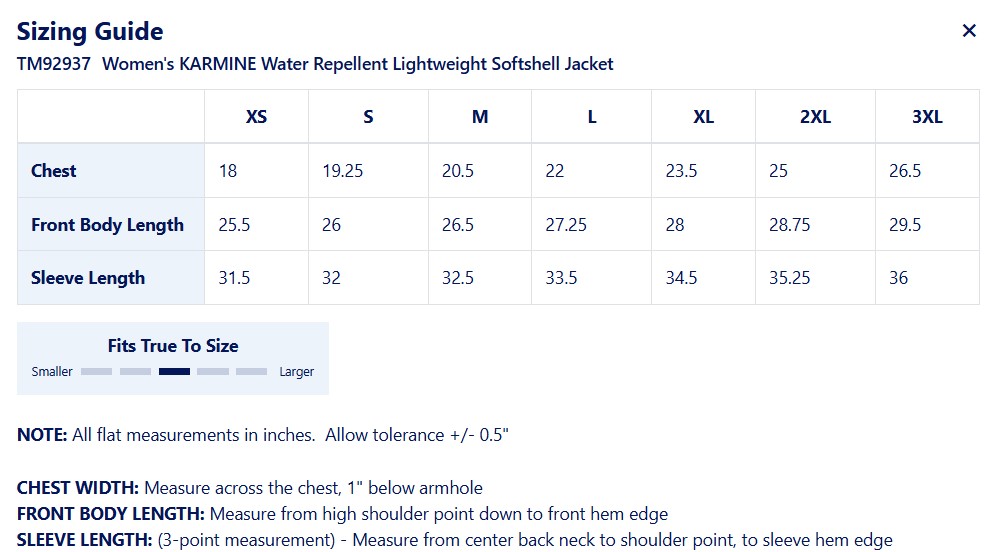Image resolution: width=992 pixels, height=552 pixels.
Task: Click the 2XL size column header
Action: click(815, 117)
